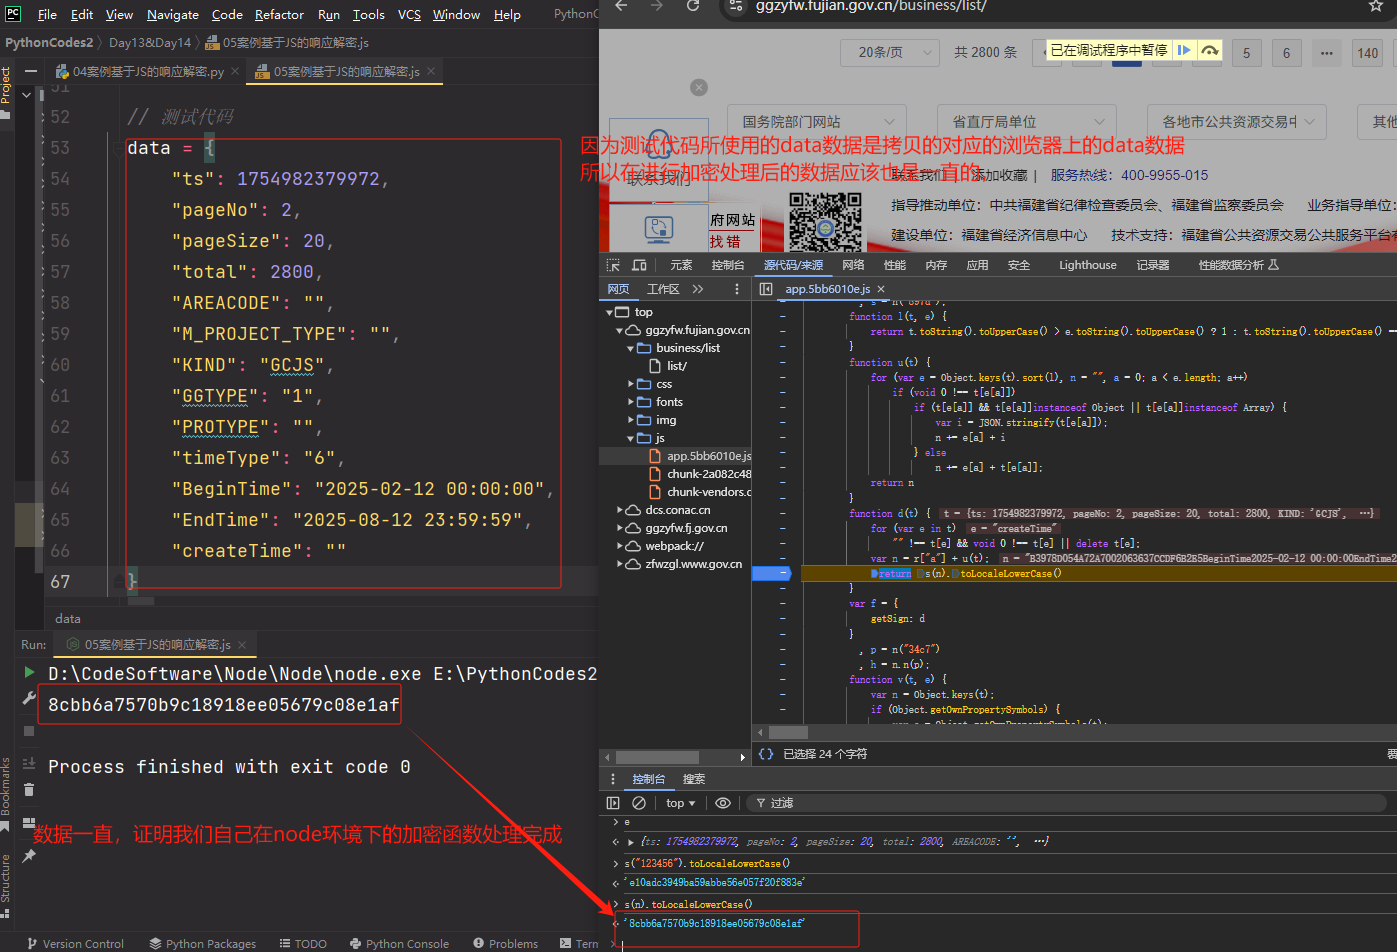Step over the next function call in the banner
The height and width of the screenshot is (952, 1397).
(1210, 50)
